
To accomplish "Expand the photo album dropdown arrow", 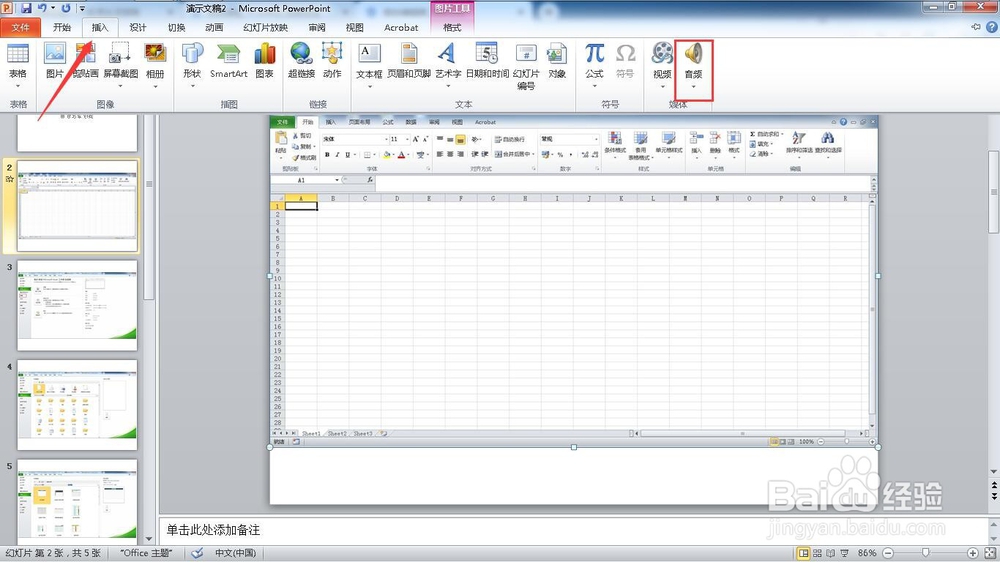I will tap(155, 85).
